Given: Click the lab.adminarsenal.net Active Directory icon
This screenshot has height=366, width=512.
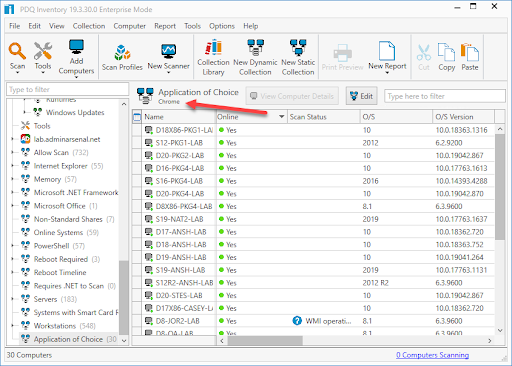Looking at the screenshot, I should [x=25, y=139].
